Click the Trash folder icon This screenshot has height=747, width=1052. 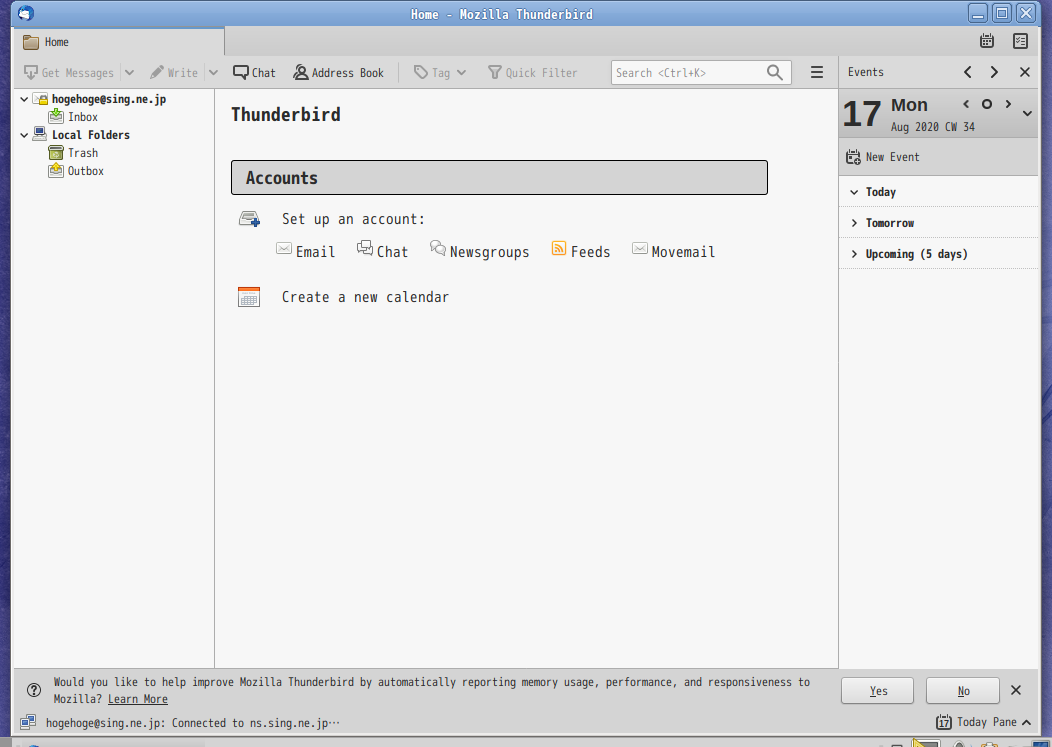click(56, 153)
